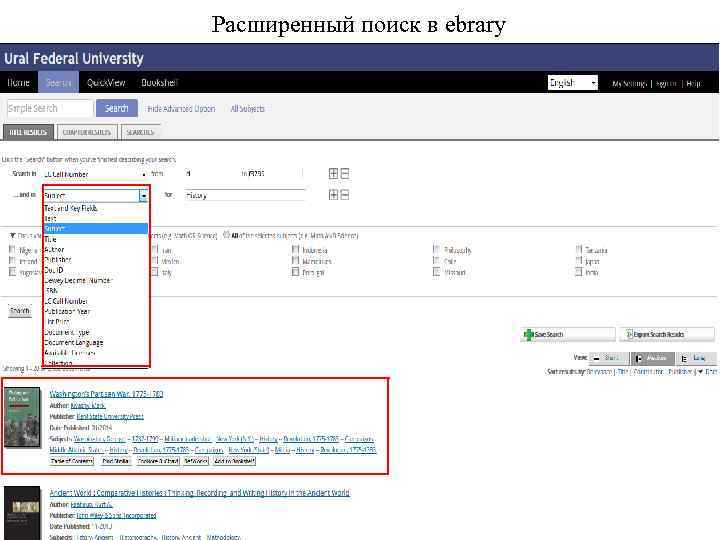Check the Iran subject checkbox
Image resolution: width=720 pixels, height=540 pixels.
155,249
